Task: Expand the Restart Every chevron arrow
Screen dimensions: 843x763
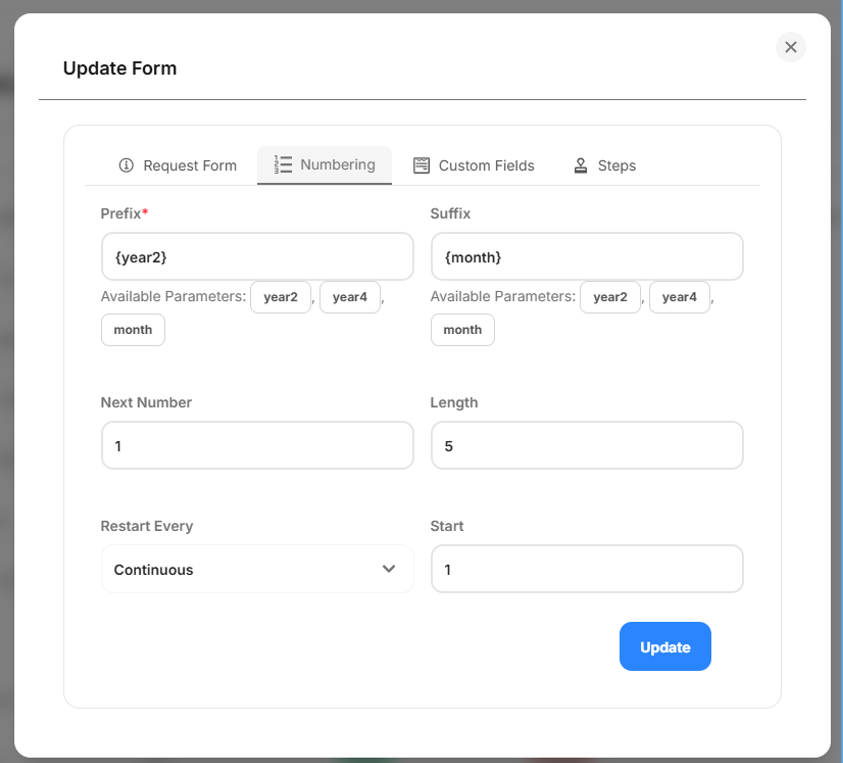Action: [x=389, y=569]
